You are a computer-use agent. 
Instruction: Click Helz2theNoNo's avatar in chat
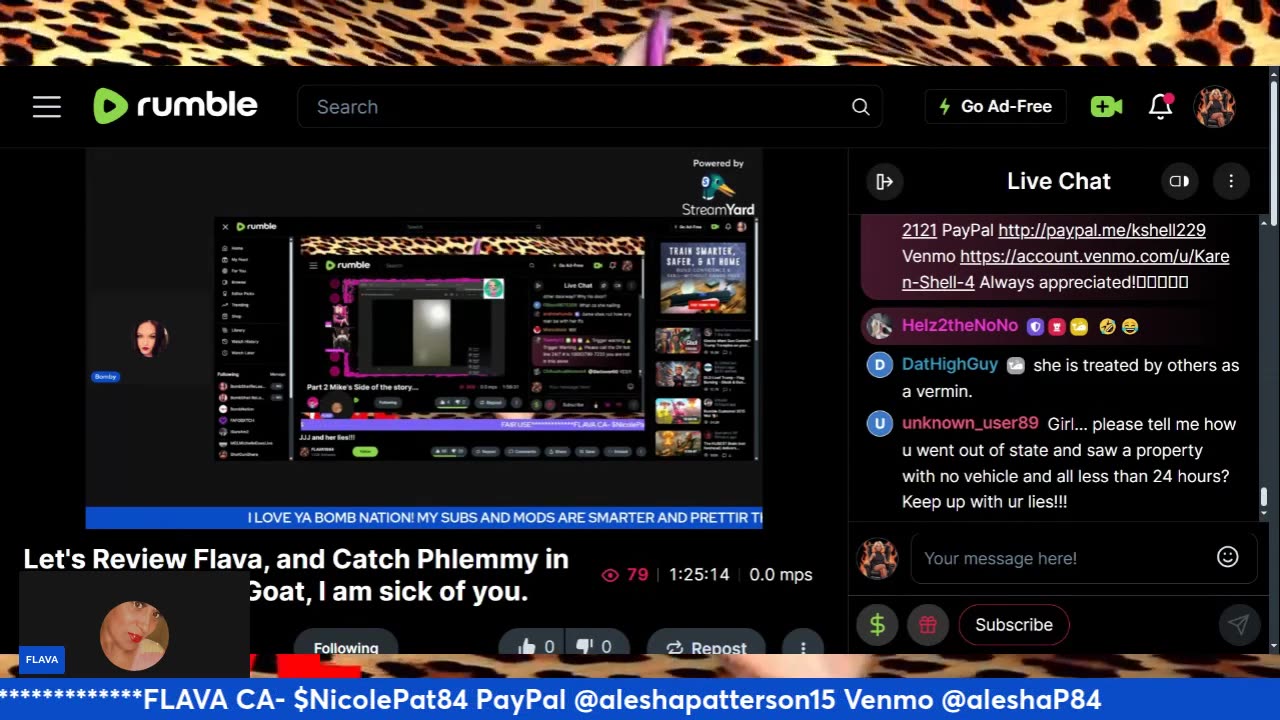tap(879, 326)
